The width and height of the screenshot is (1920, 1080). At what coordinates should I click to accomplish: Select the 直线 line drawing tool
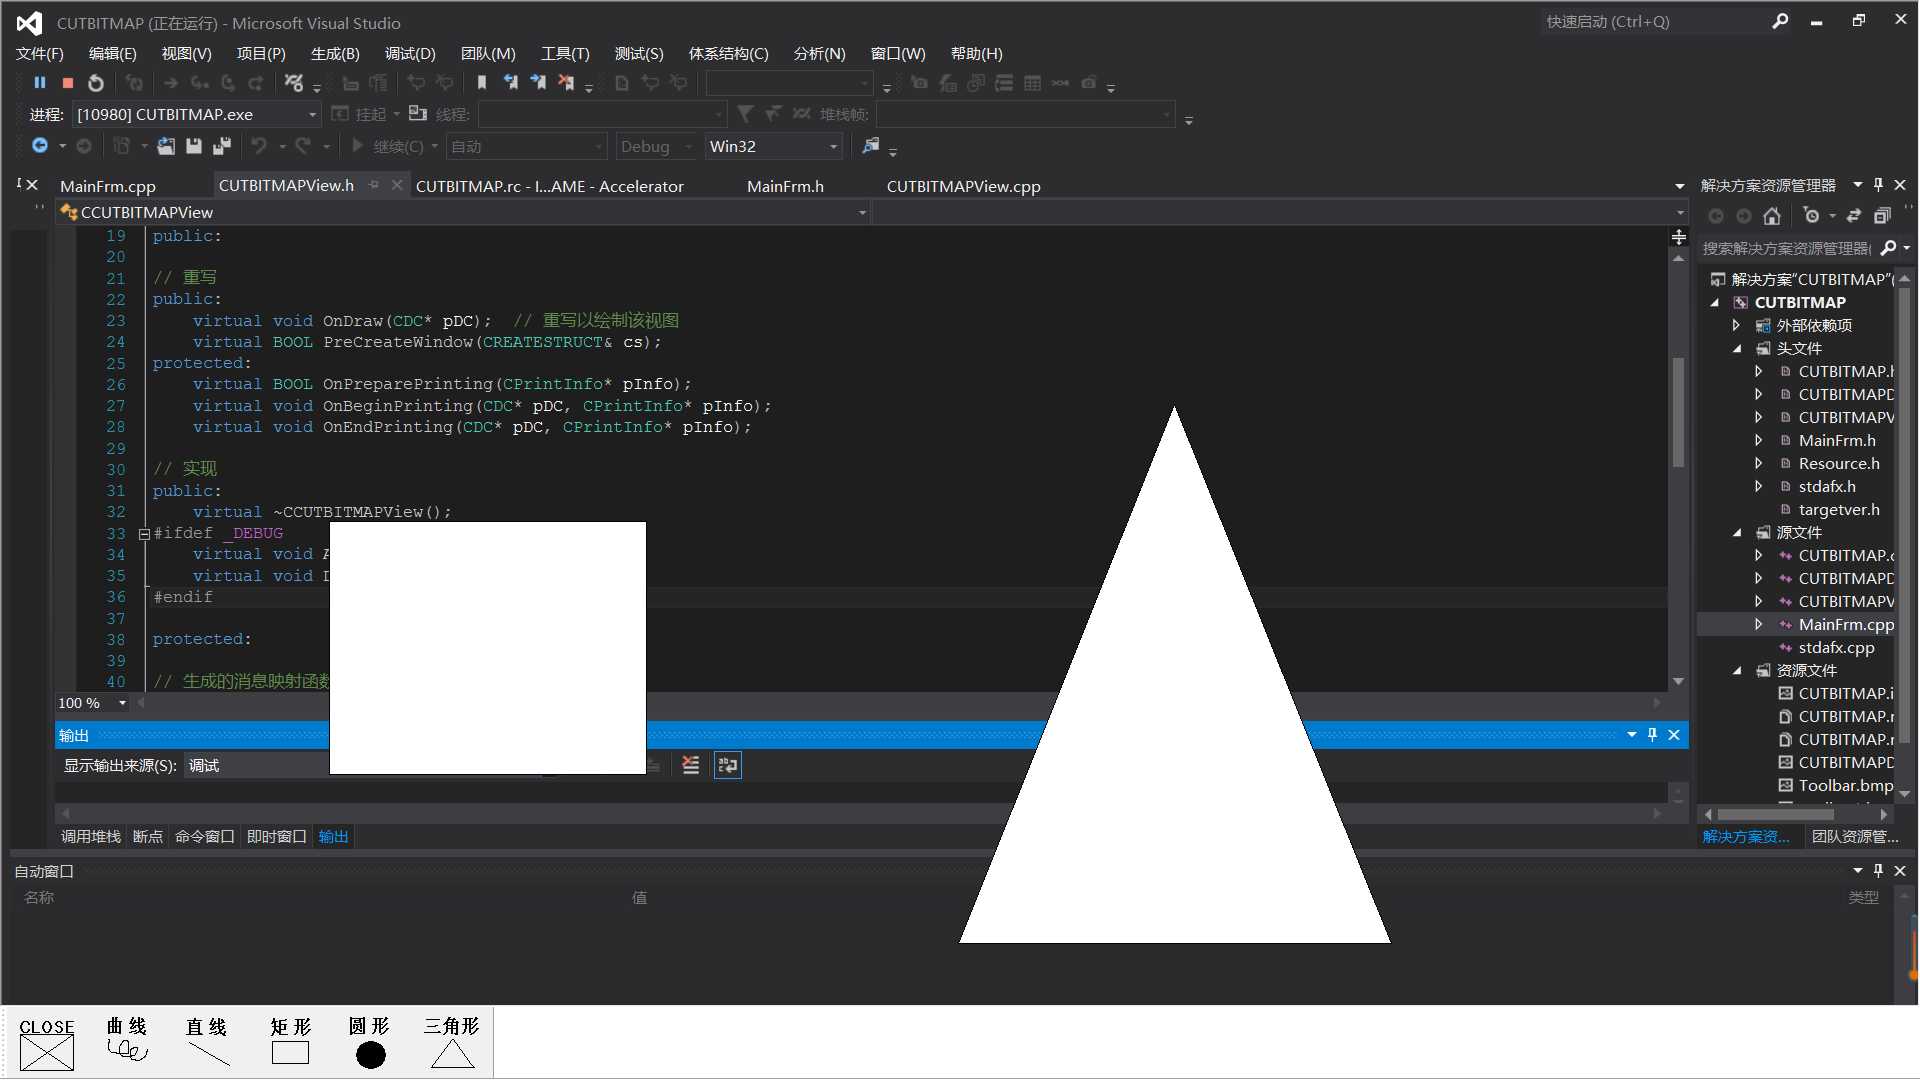(207, 1041)
